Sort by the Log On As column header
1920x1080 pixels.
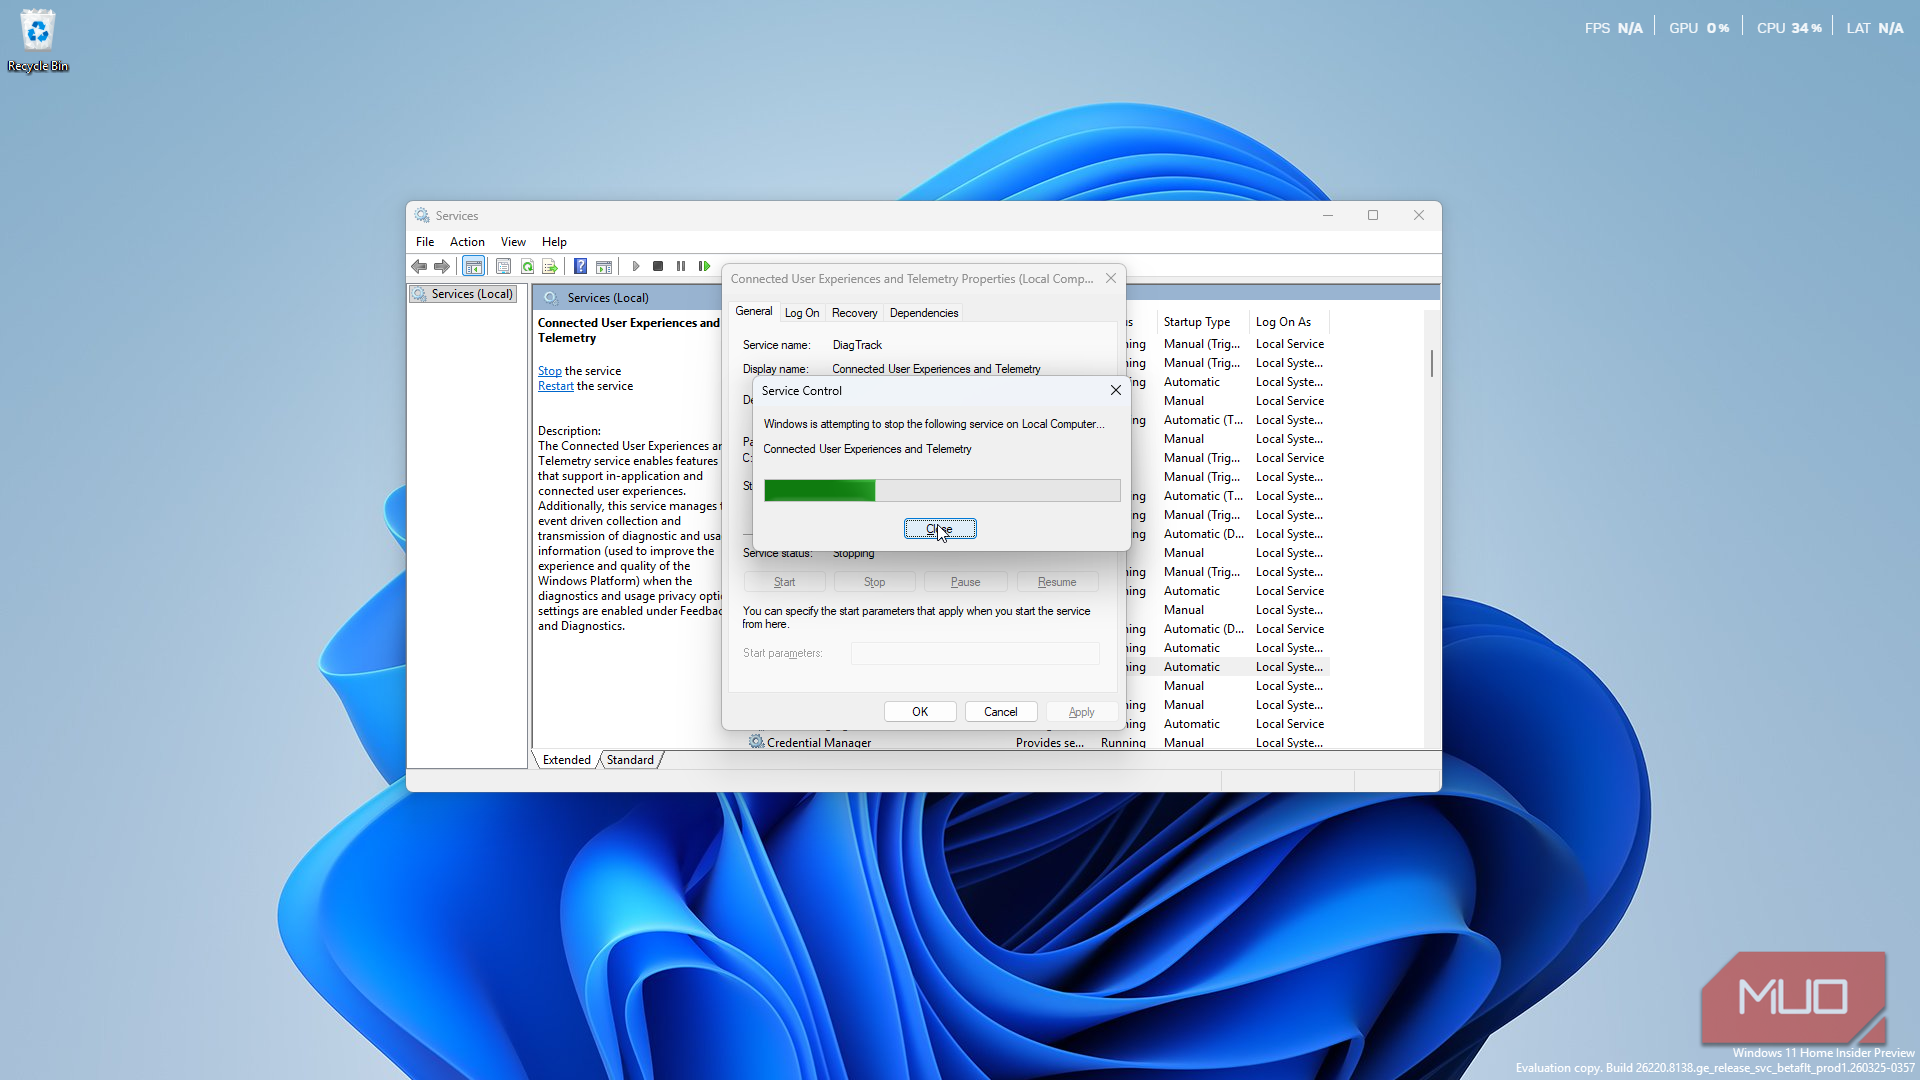click(x=1288, y=322)
